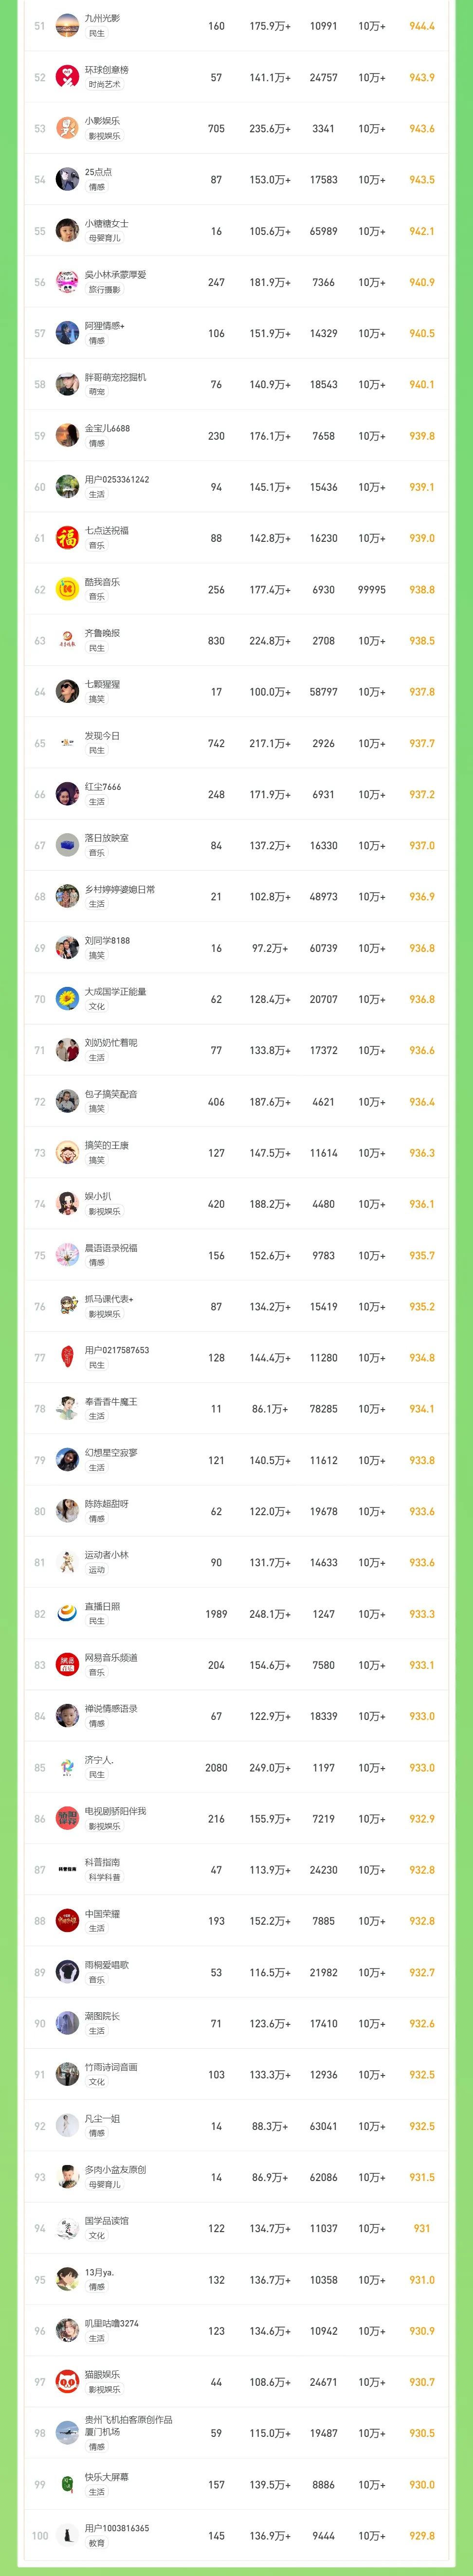The height and width of the screenshot is (2576, 473).
Task: Click the 运动 tag under 运动者小林
Action: [97, 1570]
